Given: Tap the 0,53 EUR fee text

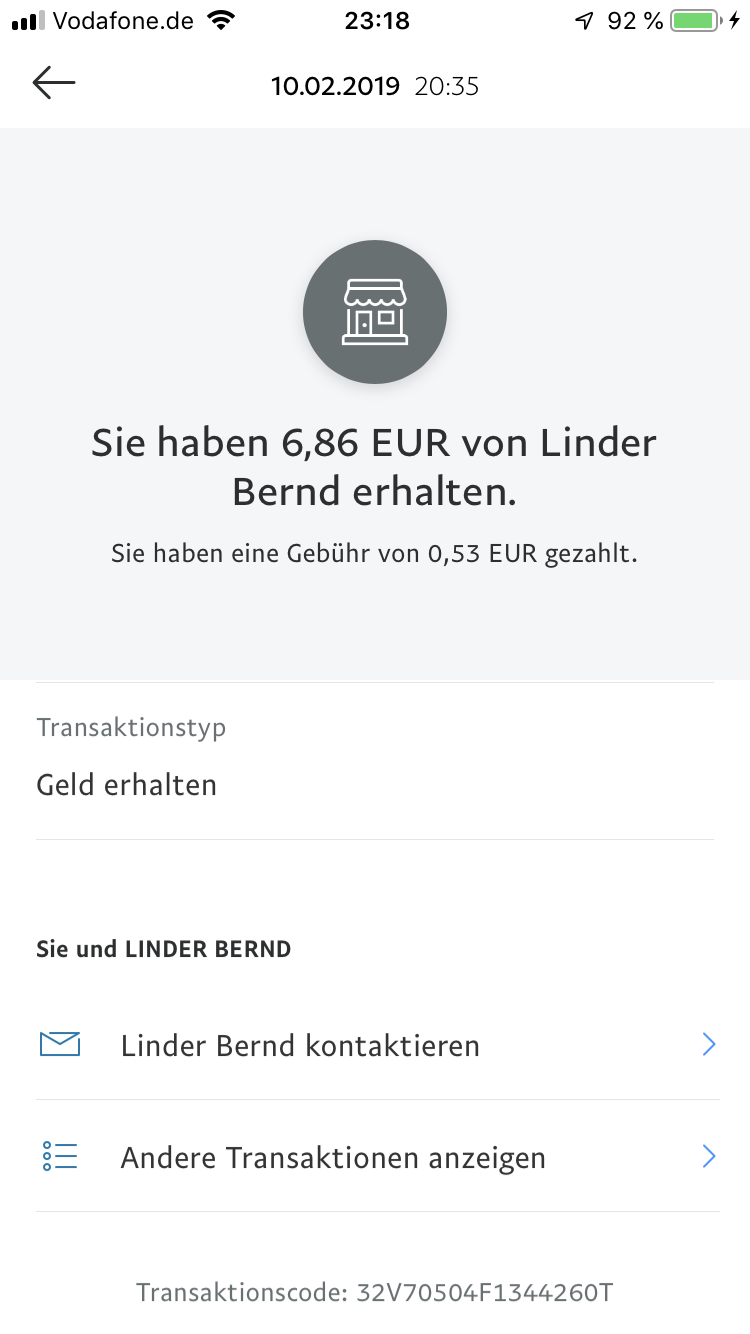Looking at the screenshot, I should 375,554.
